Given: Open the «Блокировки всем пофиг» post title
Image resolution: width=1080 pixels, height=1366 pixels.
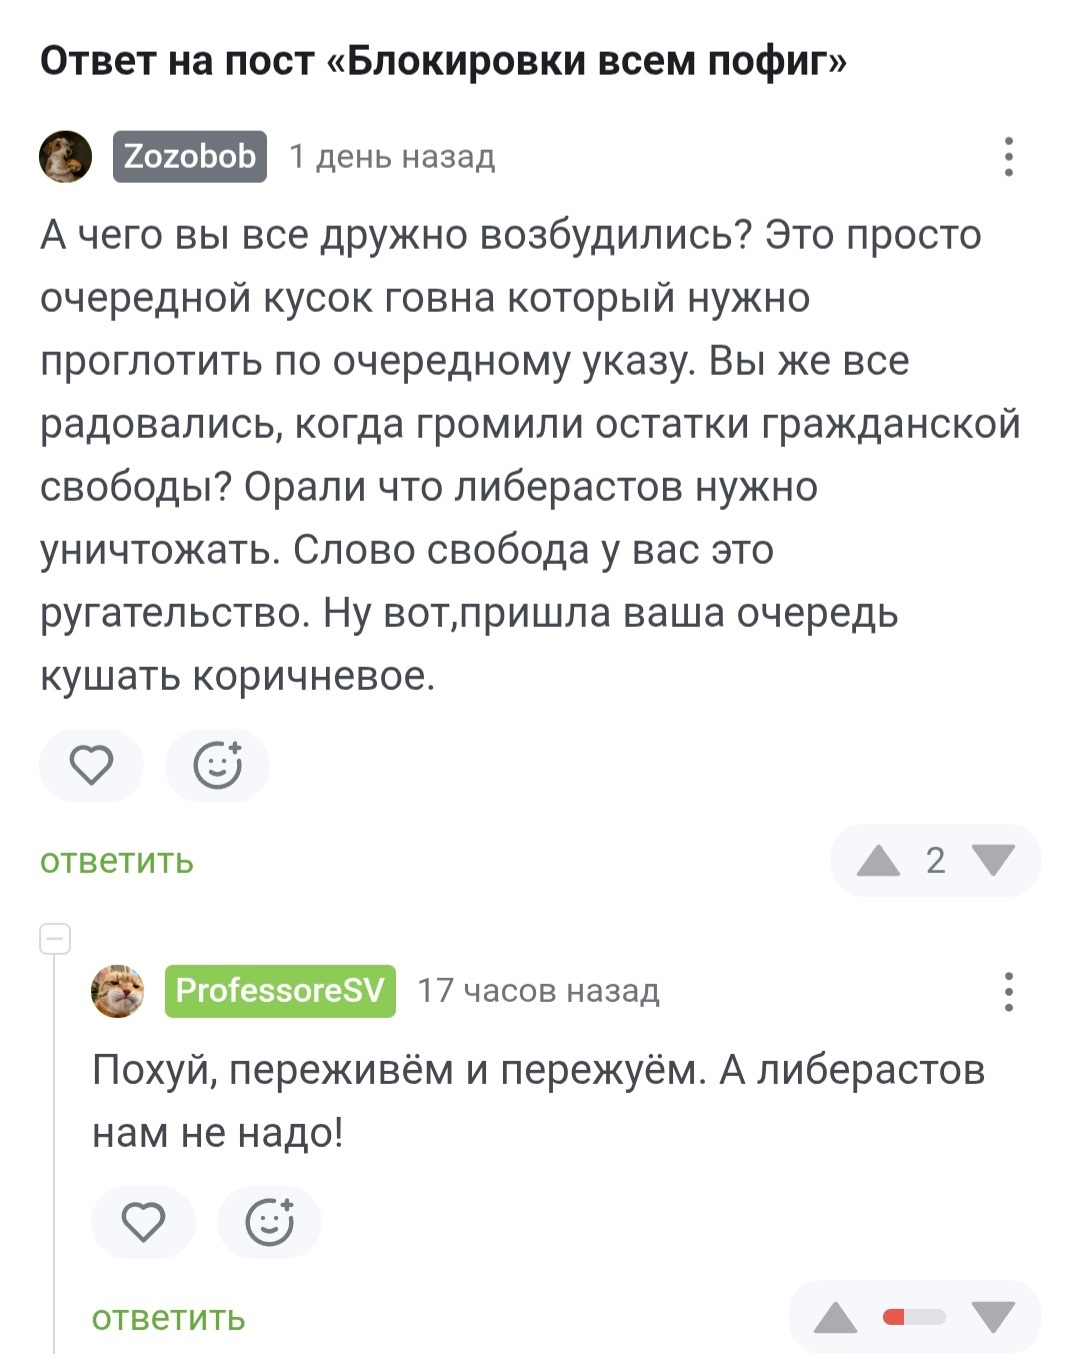Looking at the screenshot, I should (x=443, y=62).
